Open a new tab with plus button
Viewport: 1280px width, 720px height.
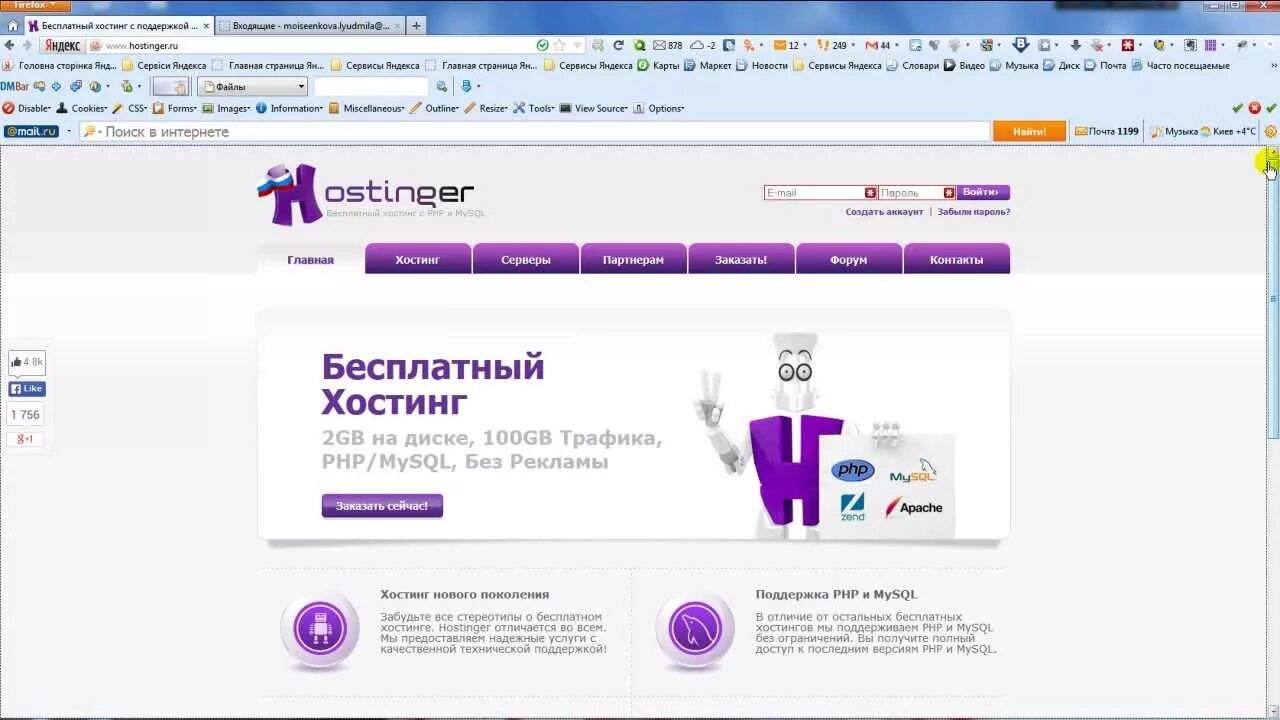point(416,26)
